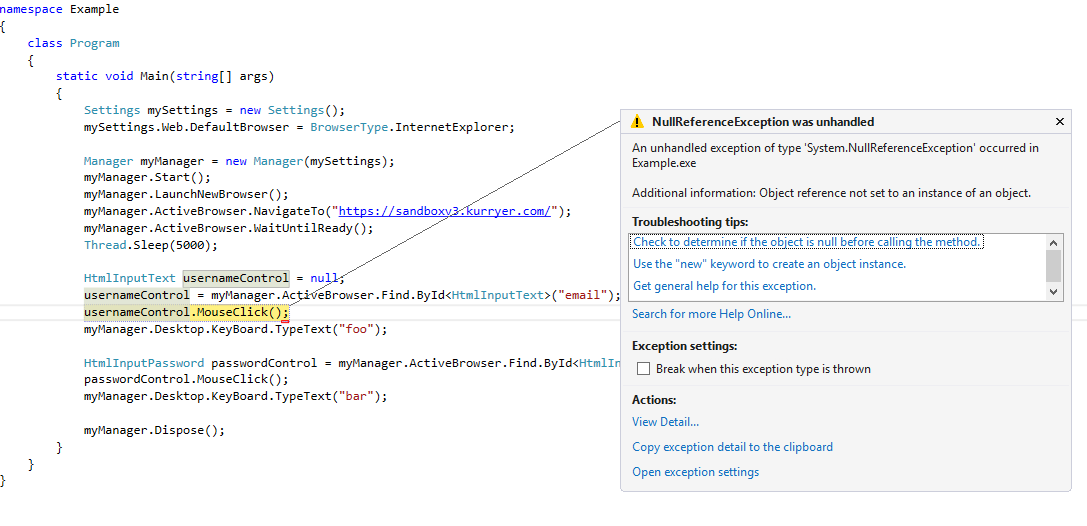The width and height of the screenshot is (1087, 526).
Task: Open the 'Use the new keyword' tip
Action: point(769,264)
